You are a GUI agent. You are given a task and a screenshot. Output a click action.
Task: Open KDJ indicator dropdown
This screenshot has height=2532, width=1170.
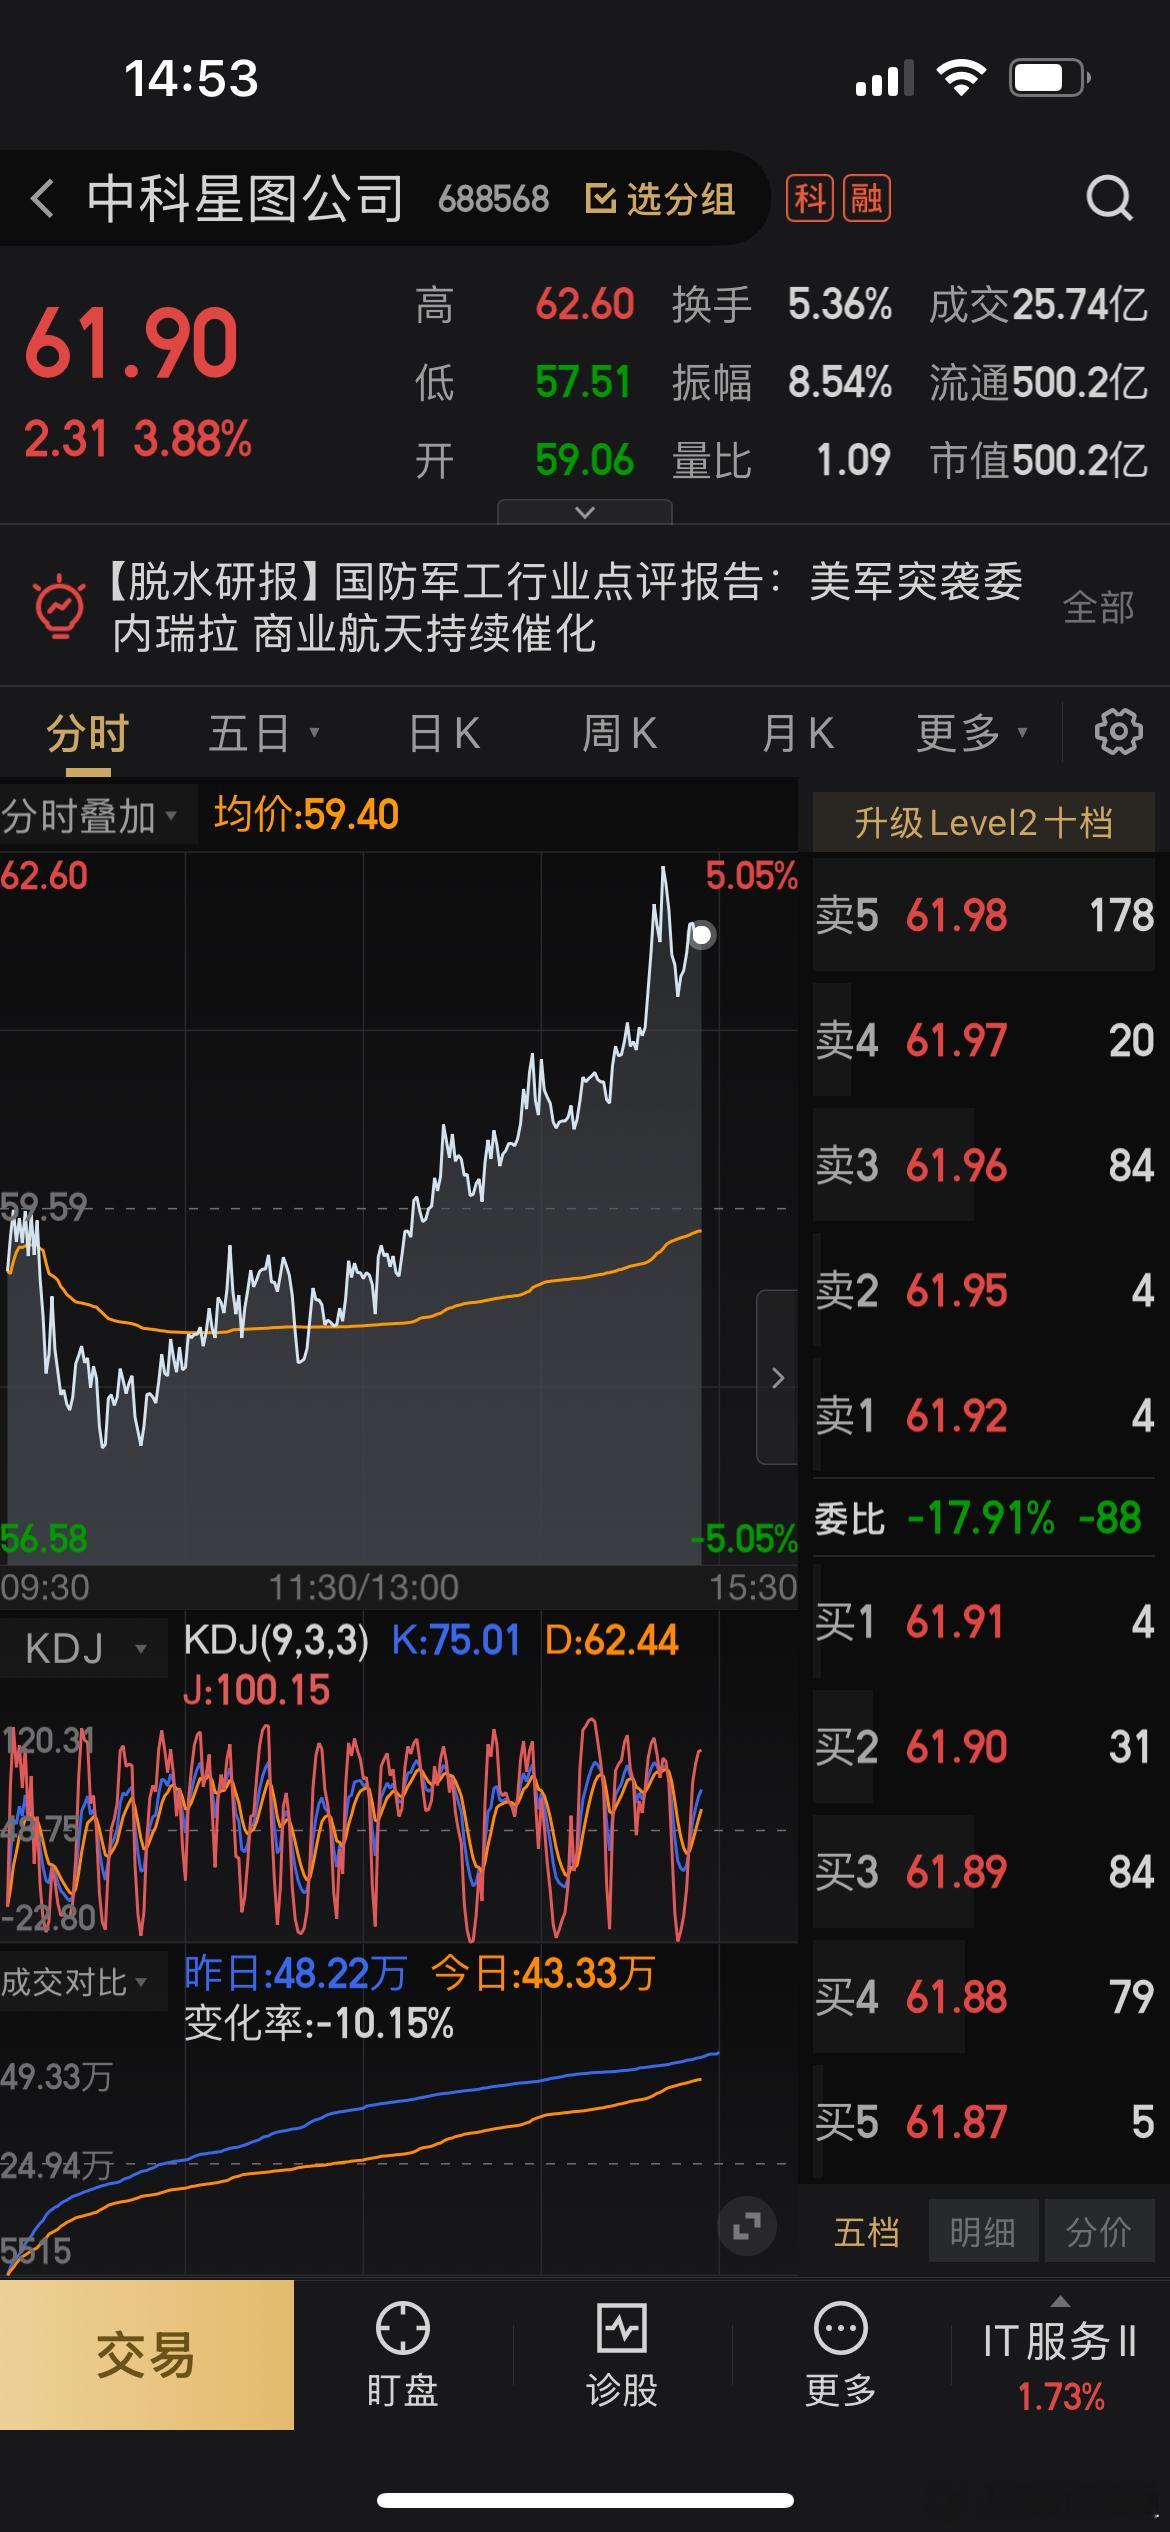click(86, 1648)
